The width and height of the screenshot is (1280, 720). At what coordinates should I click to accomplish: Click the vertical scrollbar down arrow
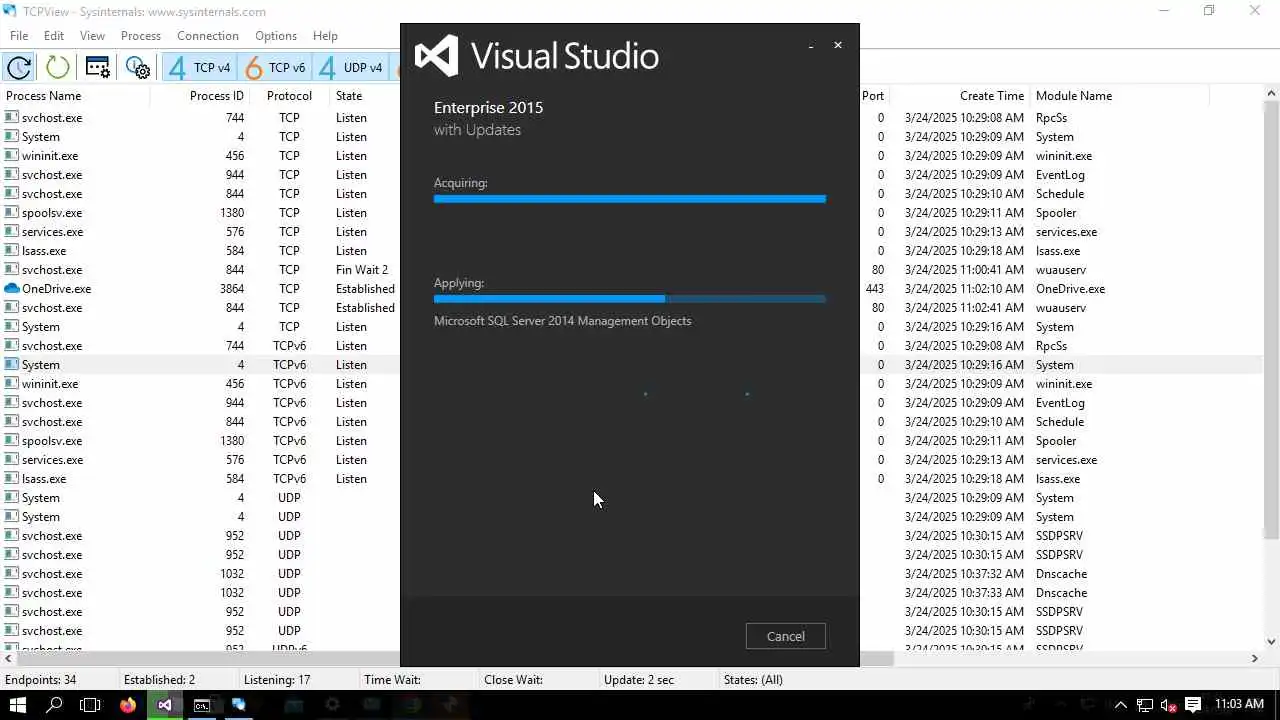[x=1271, y=641]
